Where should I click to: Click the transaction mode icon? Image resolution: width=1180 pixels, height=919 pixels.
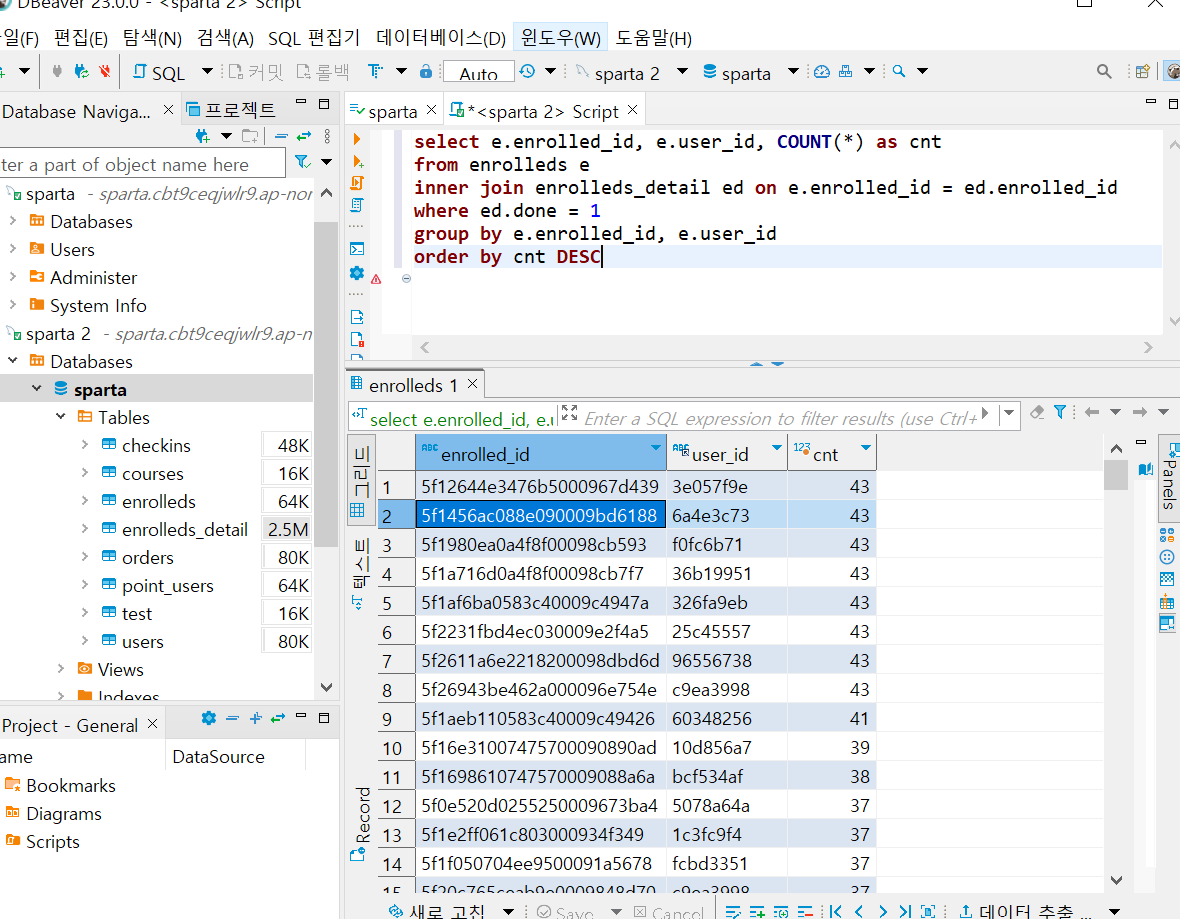coord(375,72)
